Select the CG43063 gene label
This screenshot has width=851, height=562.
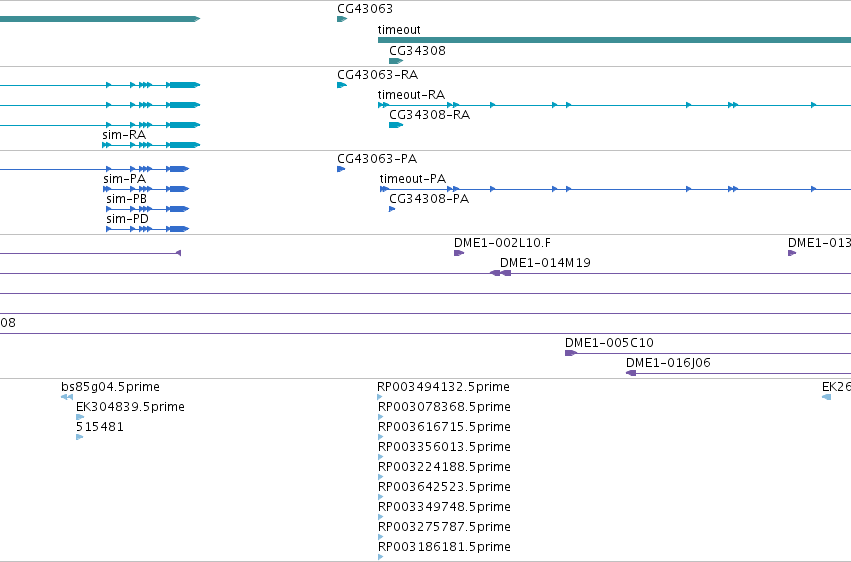(x=365, y=9)
